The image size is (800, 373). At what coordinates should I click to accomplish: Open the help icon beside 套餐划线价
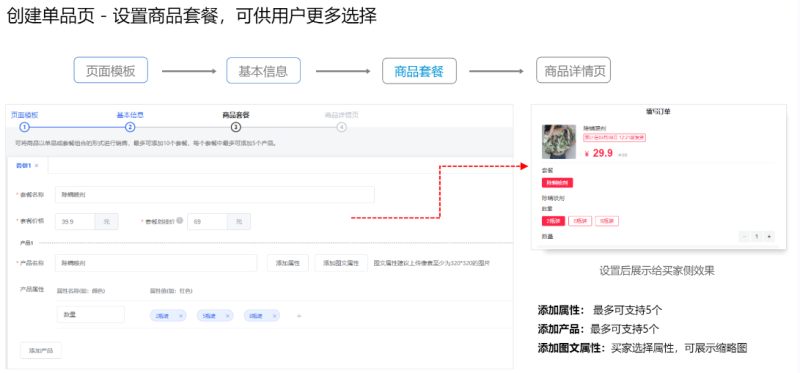(x=180, y=221)
